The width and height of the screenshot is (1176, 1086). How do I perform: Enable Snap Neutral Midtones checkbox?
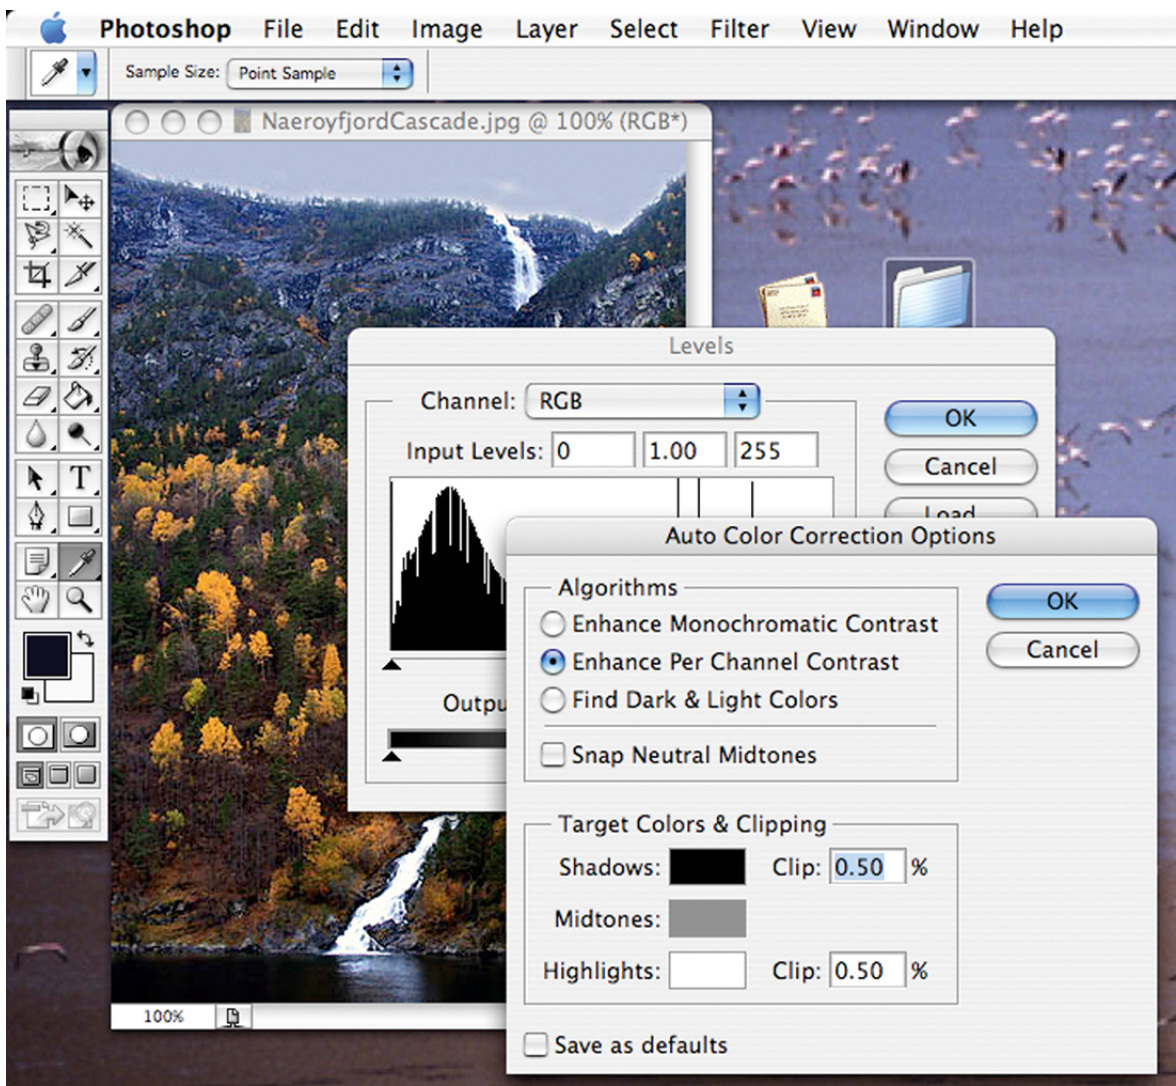click(x=678, y=754)
